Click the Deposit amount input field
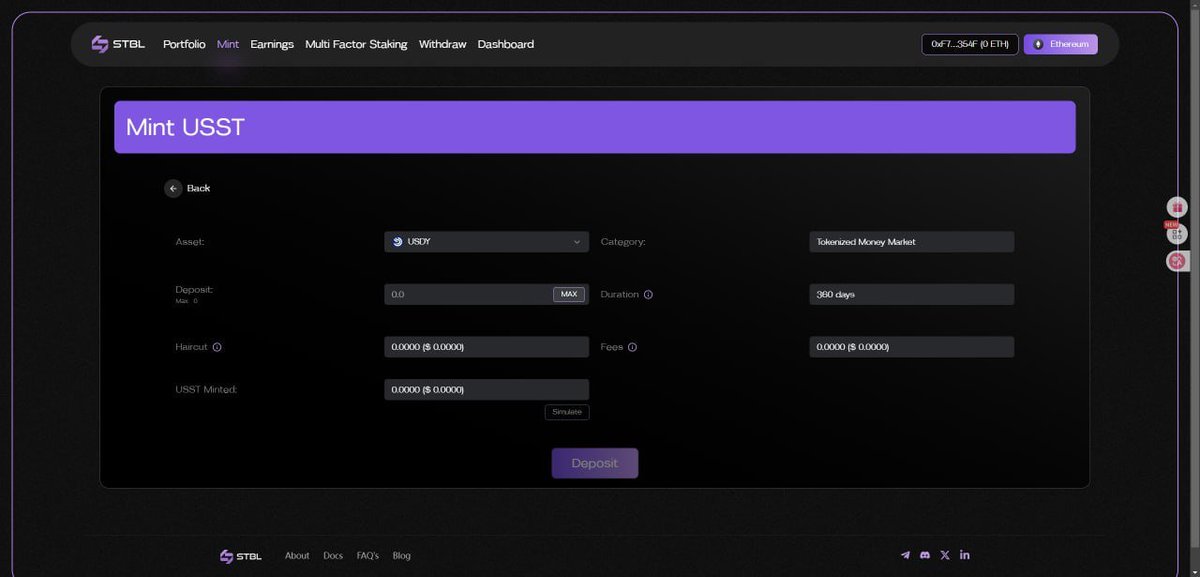 click(x=467, y=295)
